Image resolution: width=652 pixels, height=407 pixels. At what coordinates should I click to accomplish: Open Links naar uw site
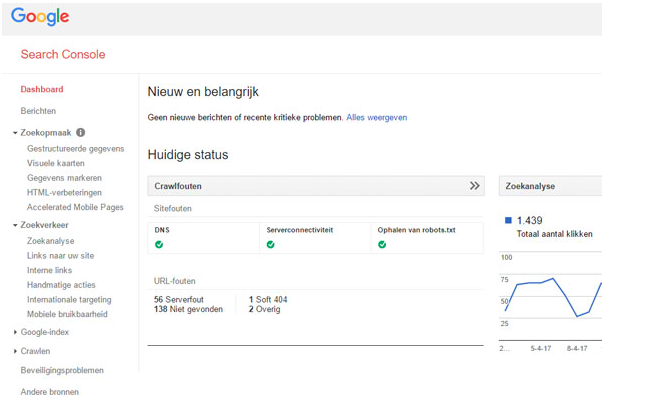[x=61, y=256]
